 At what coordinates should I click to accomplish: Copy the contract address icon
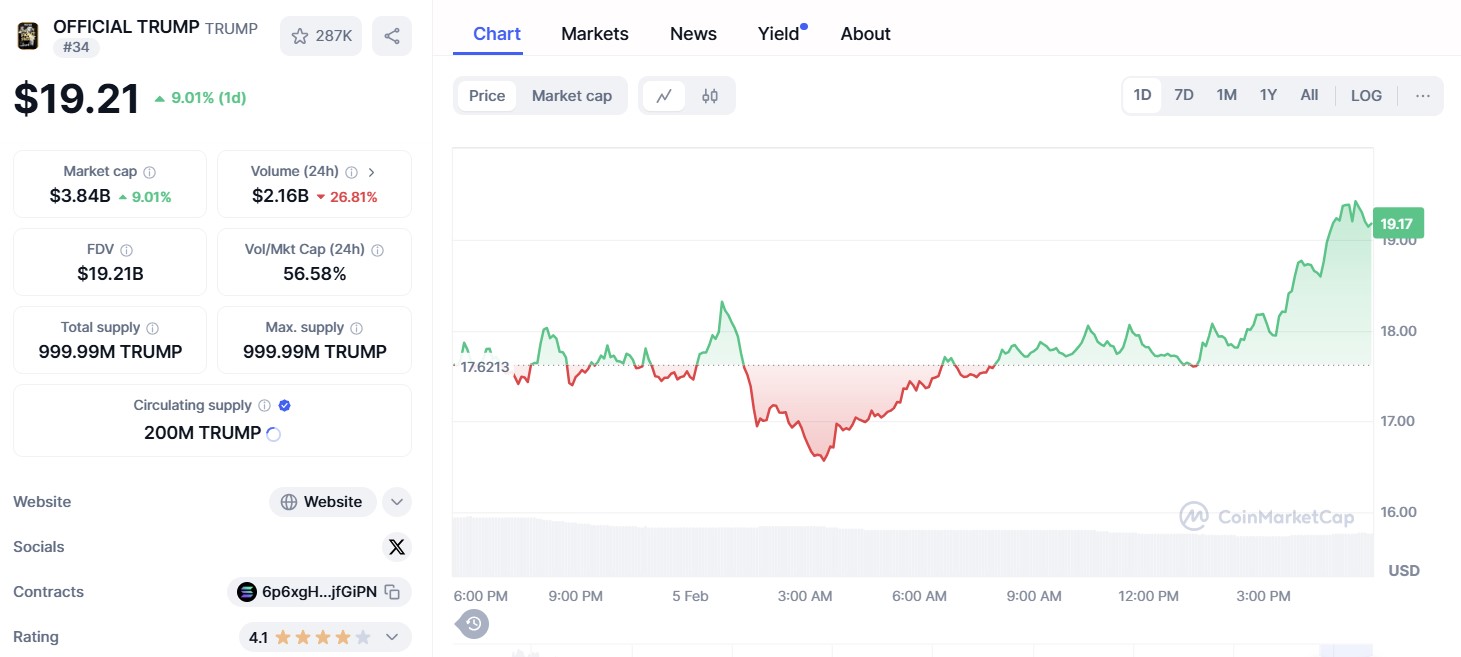[393, 592]
